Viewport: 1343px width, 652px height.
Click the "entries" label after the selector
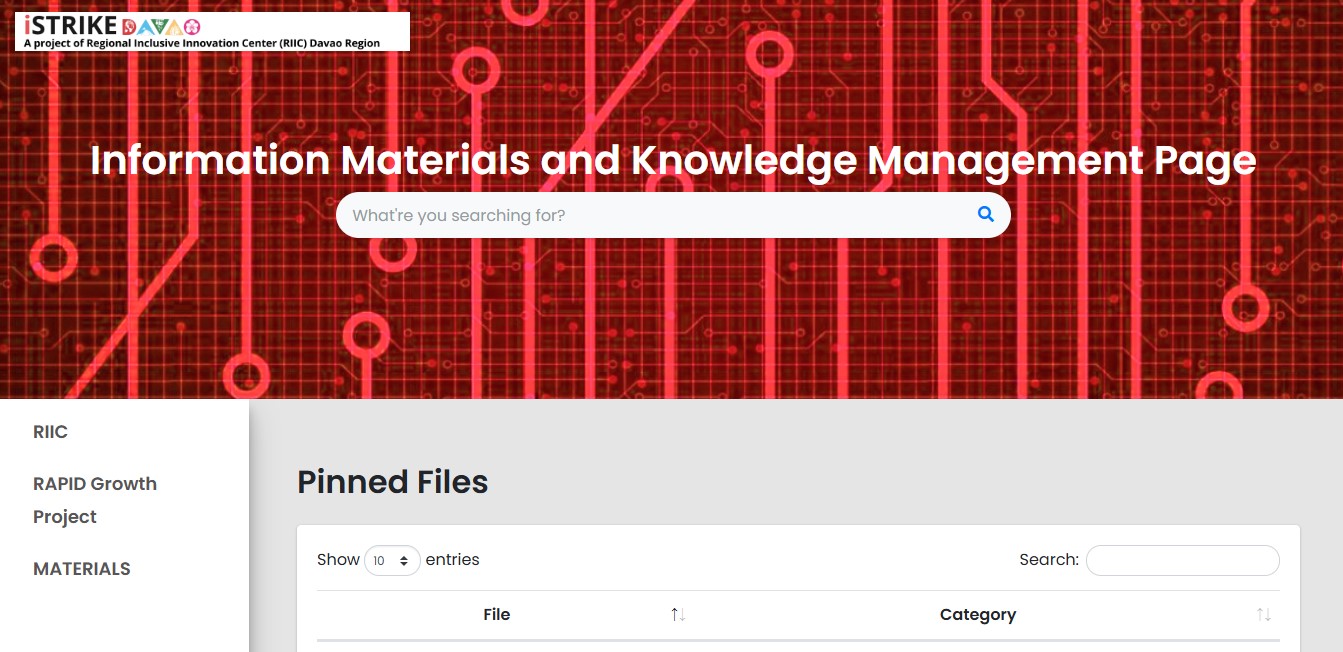pyautogui.click(x=452, y=560)
